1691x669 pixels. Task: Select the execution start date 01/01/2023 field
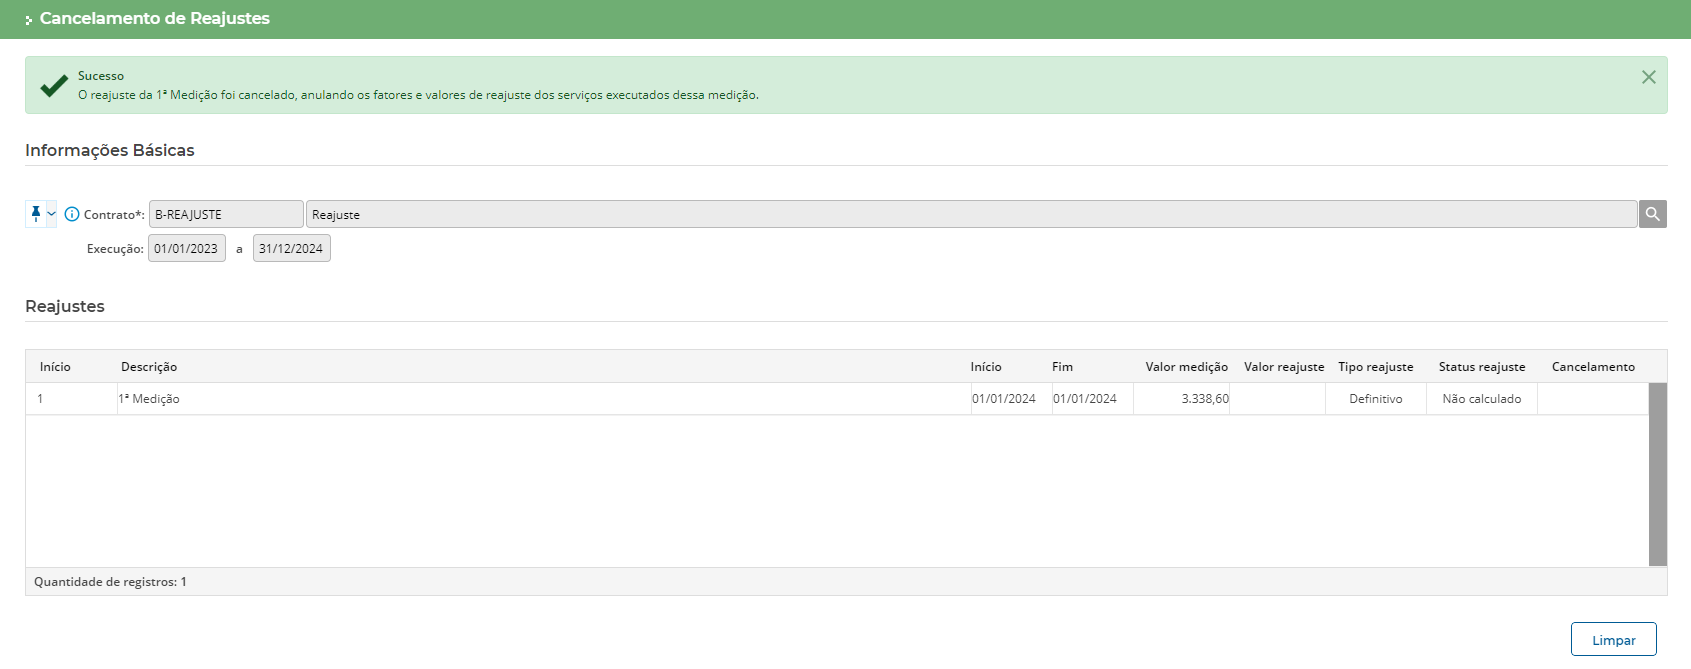point(187,249)
